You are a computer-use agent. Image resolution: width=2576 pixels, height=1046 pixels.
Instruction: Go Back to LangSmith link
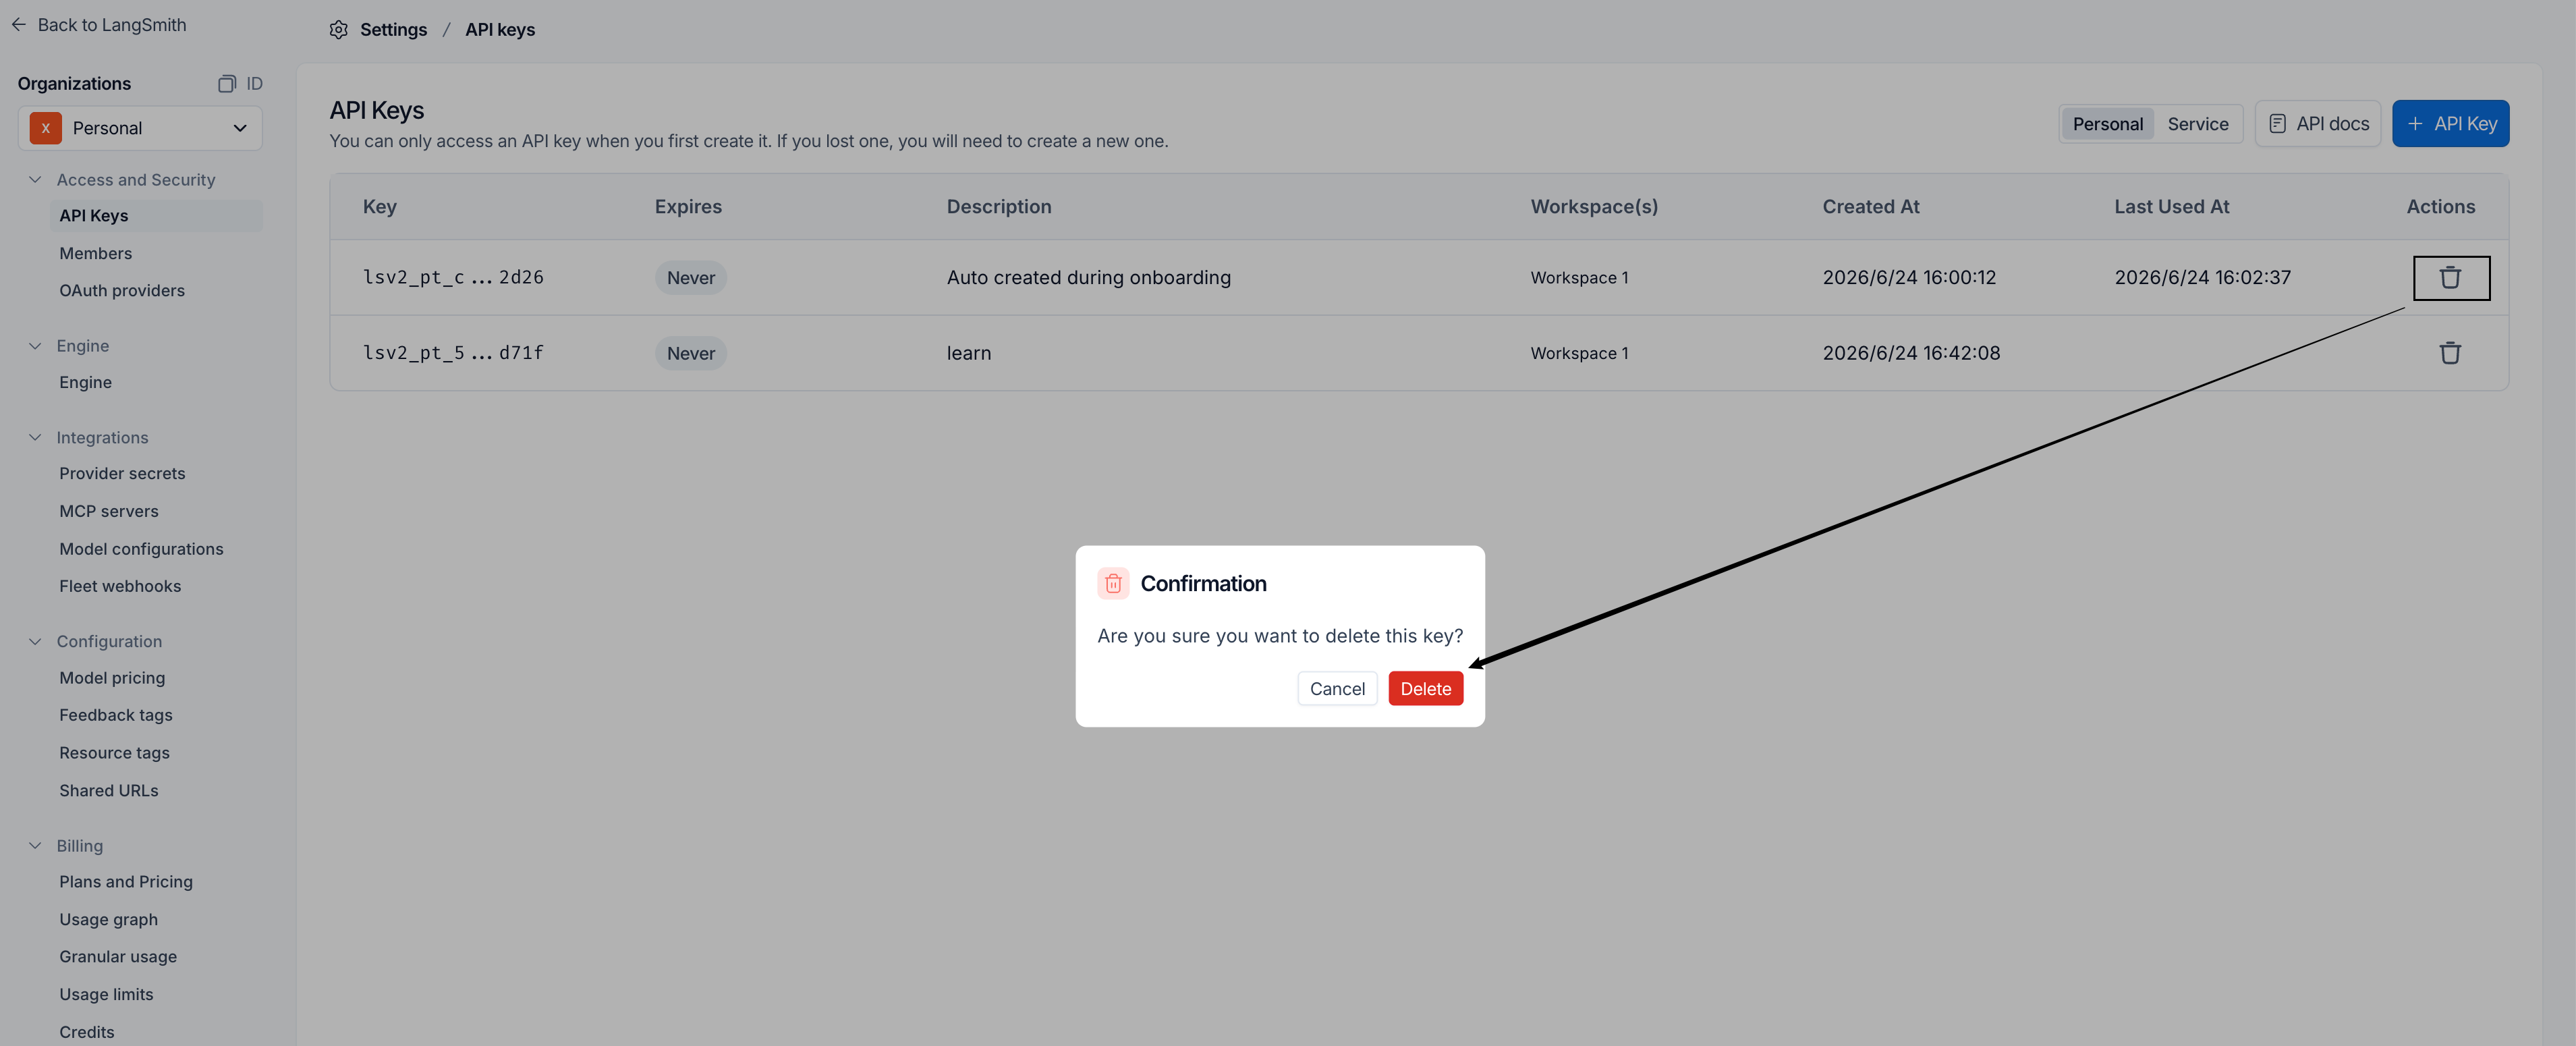98,25
